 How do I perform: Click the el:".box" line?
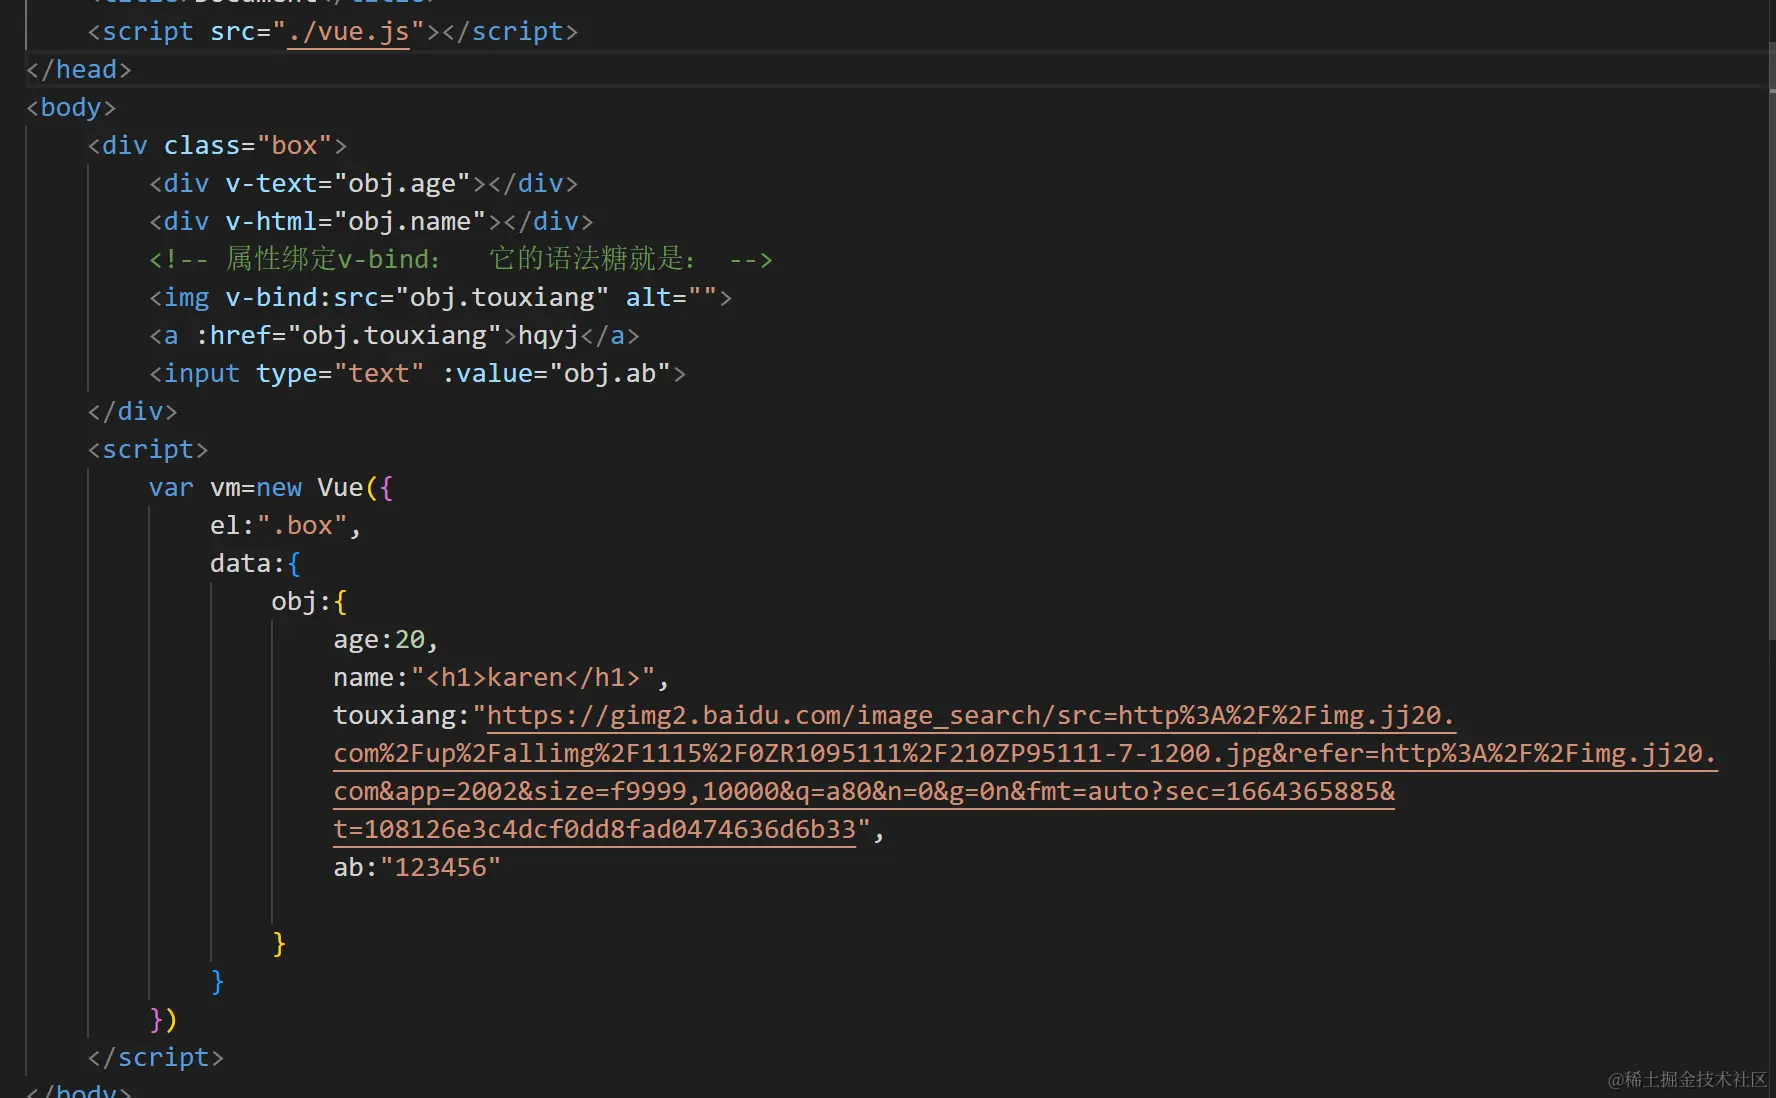click(x=286, y=526)
